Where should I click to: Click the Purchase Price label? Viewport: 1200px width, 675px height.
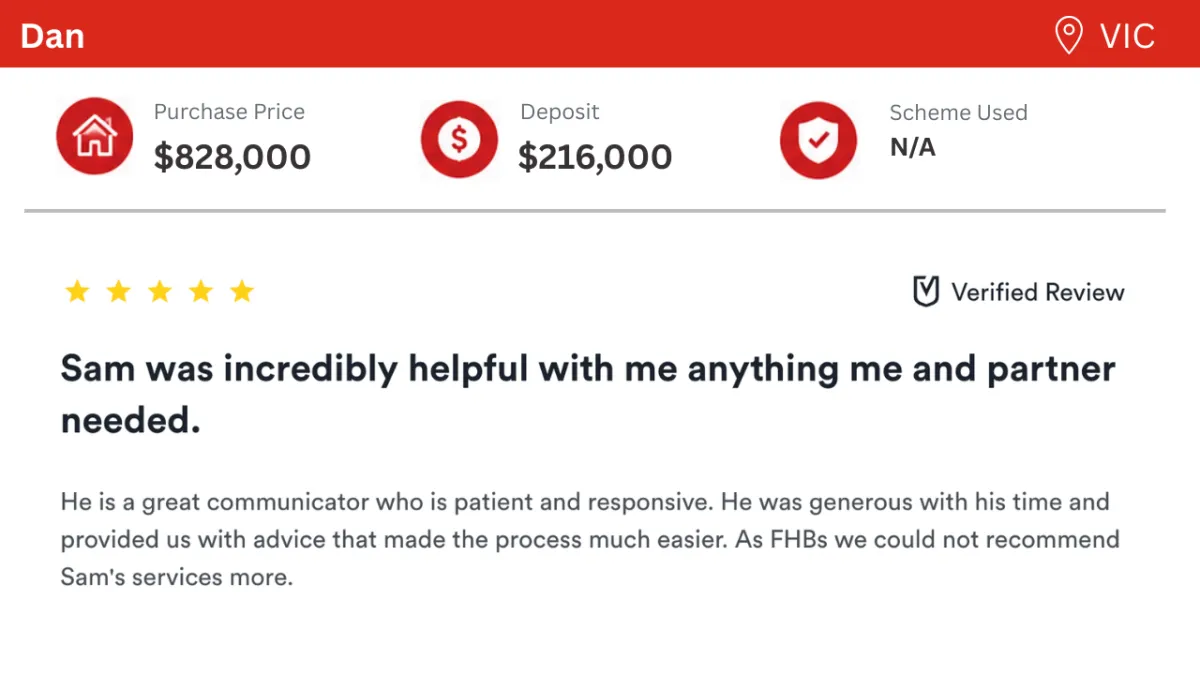click(x=229, y=112)
